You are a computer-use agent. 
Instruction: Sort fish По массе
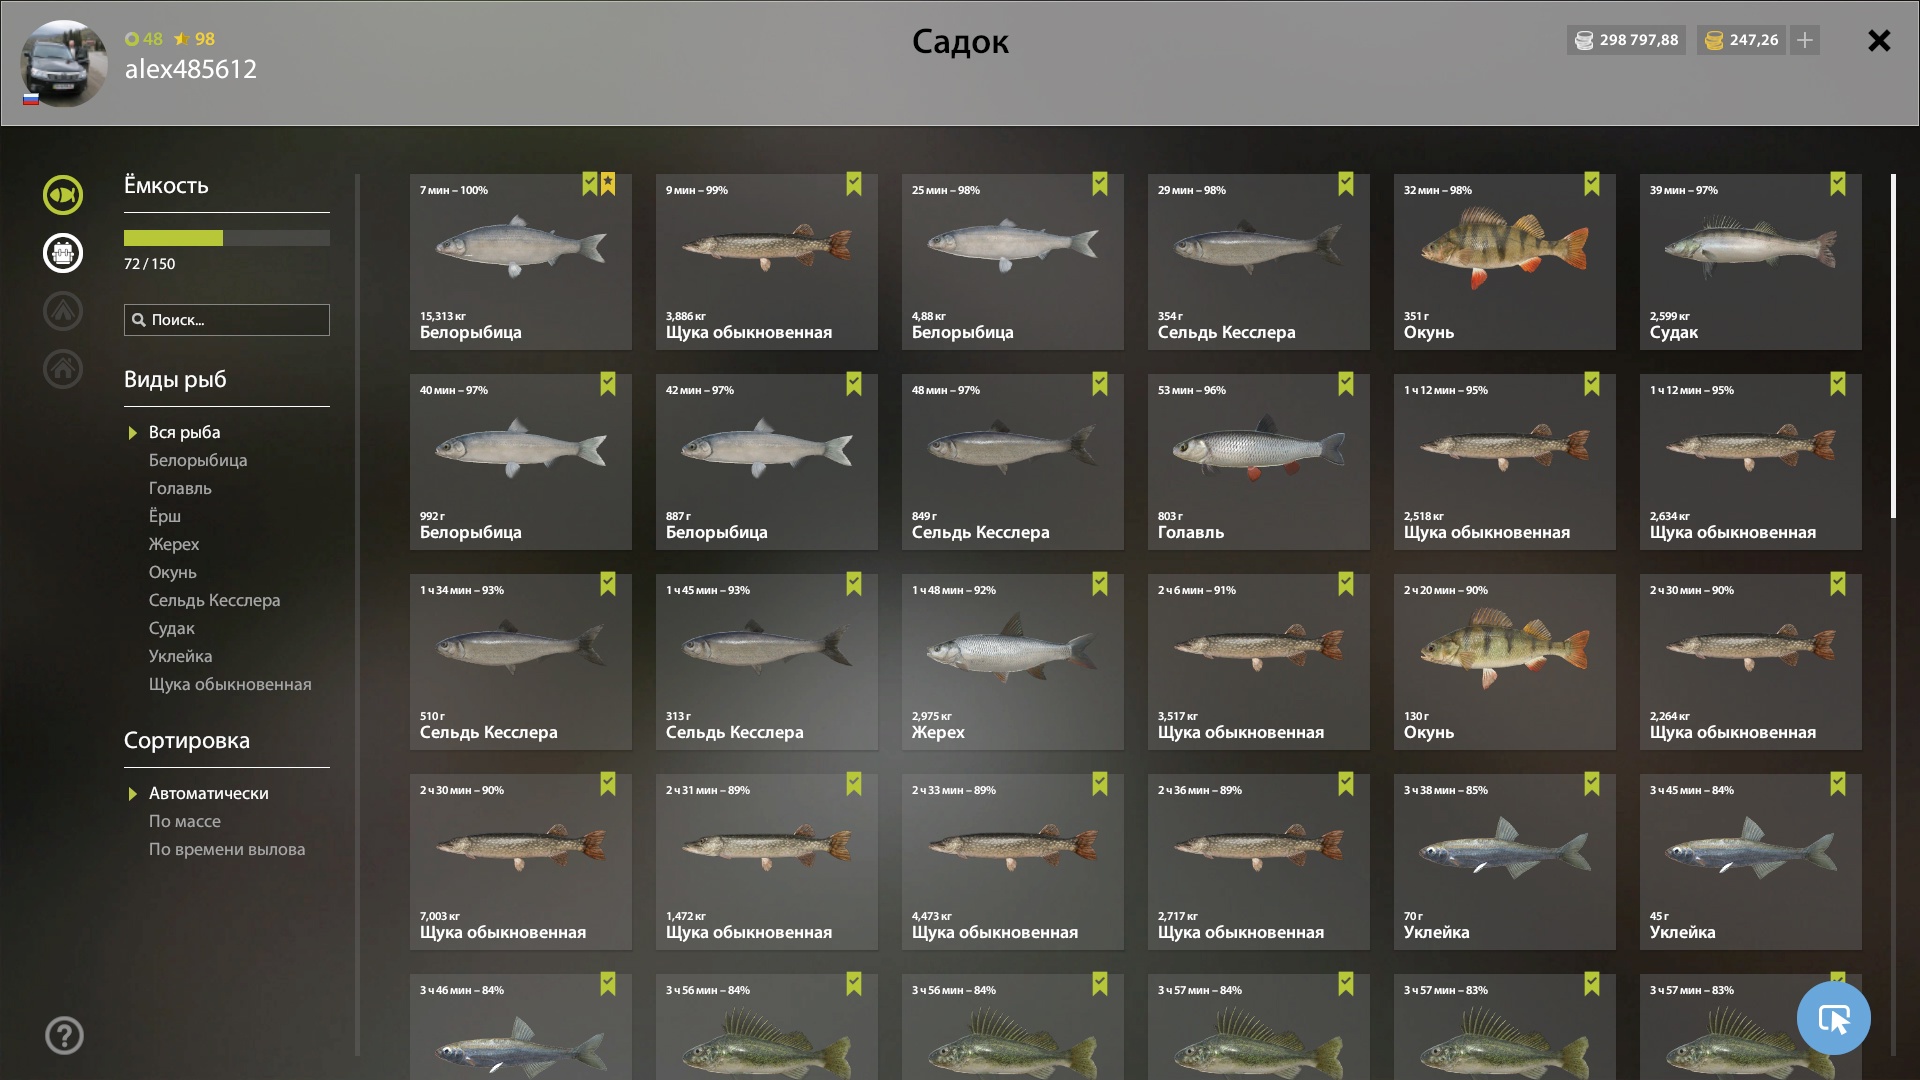[185, 821]
